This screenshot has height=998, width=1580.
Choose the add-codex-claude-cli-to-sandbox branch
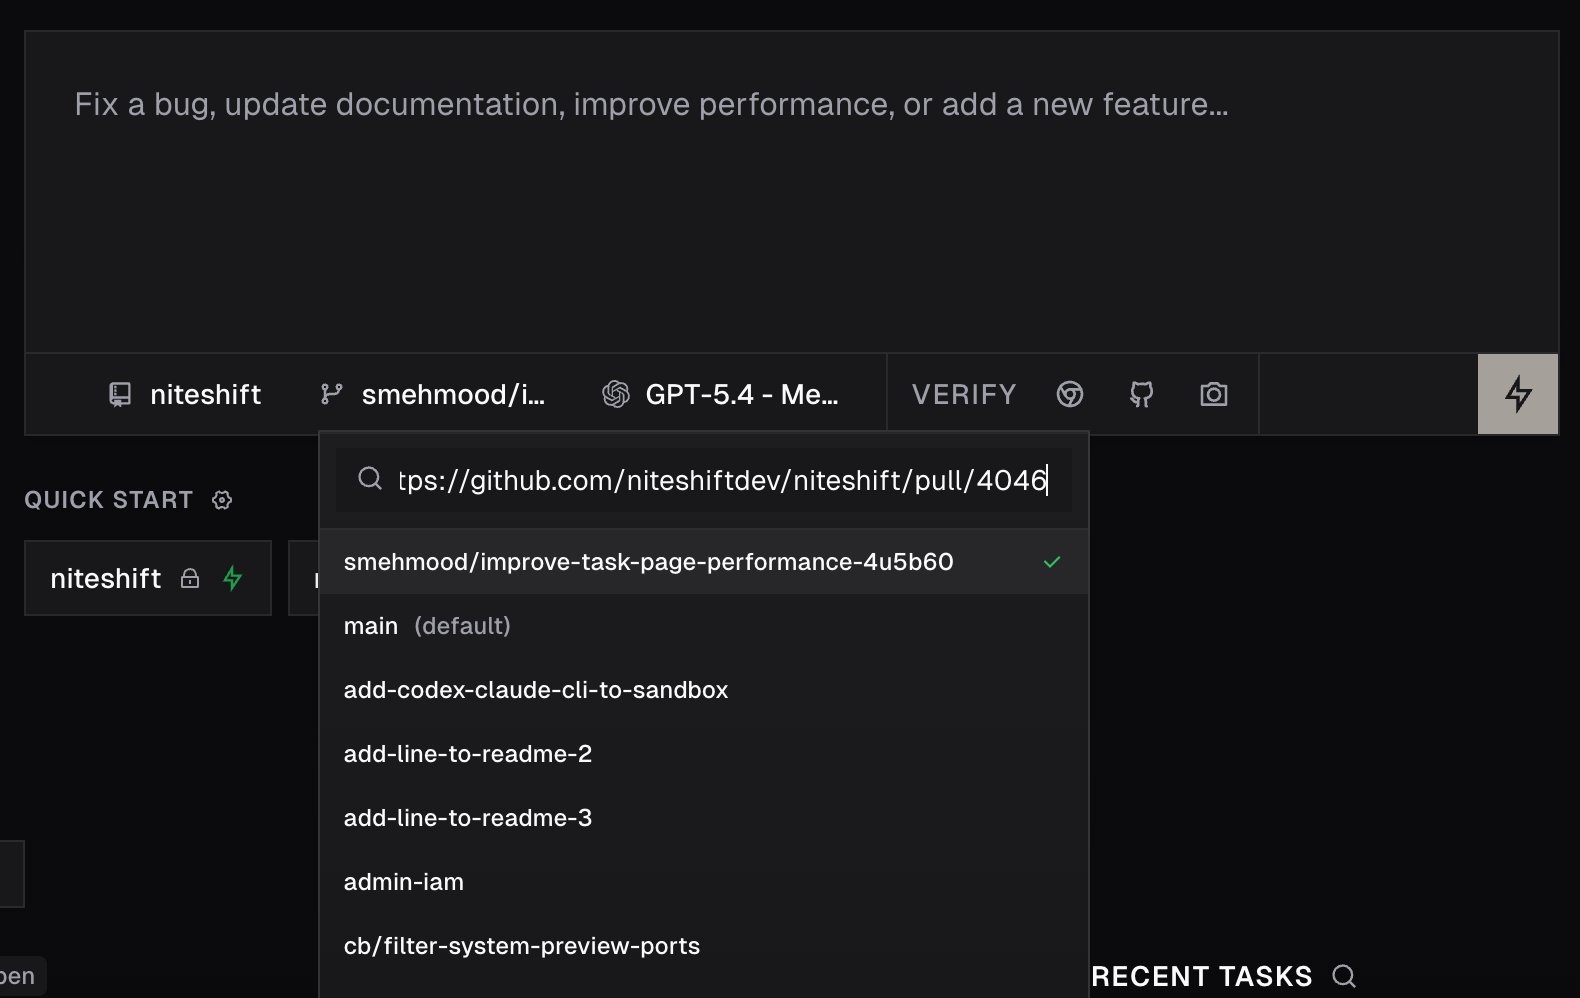tap(536, 690)
